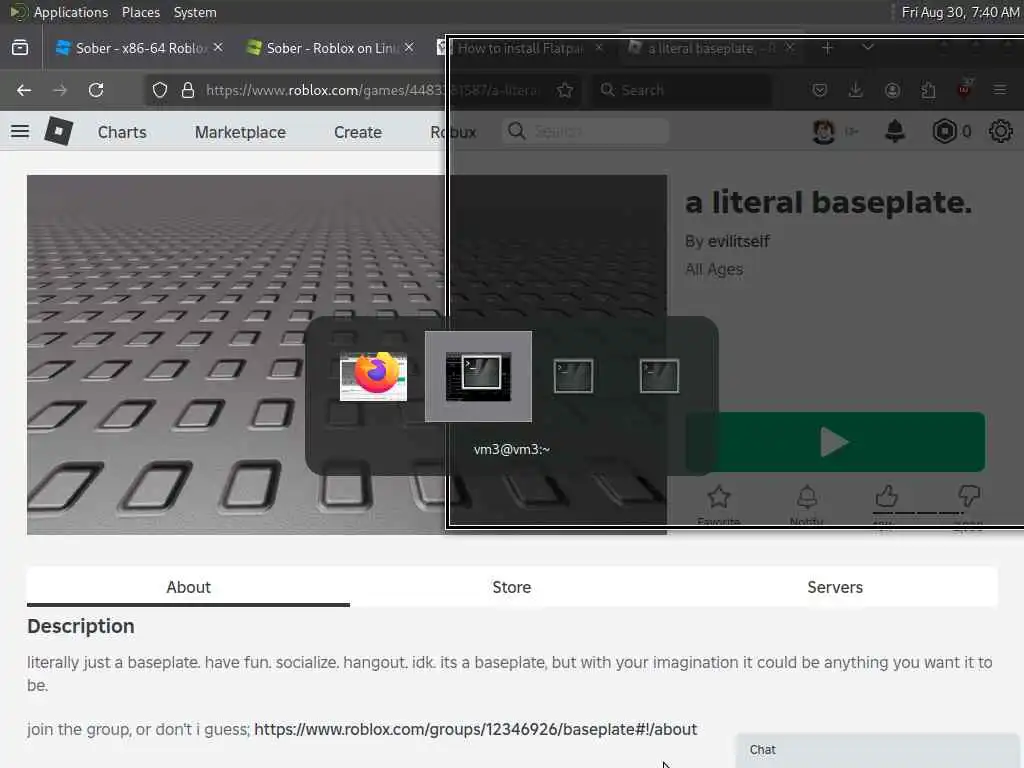Open a new browser tab with plus button
1024x768 pixels.
point(827,48)
